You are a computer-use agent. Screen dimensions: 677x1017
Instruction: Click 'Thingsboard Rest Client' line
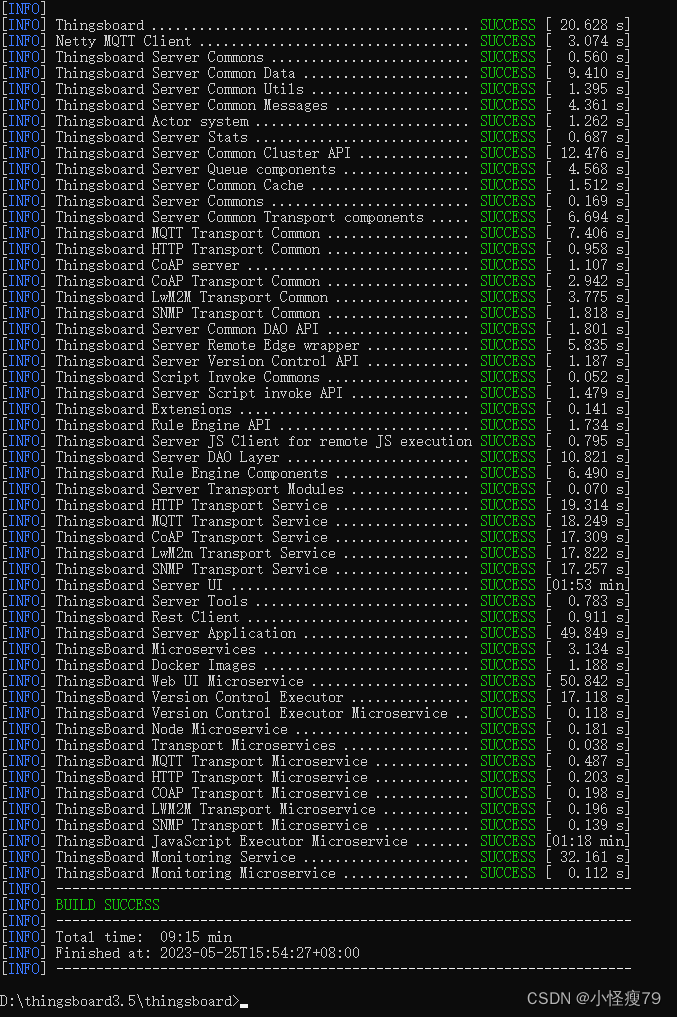[x=316, y=617]
